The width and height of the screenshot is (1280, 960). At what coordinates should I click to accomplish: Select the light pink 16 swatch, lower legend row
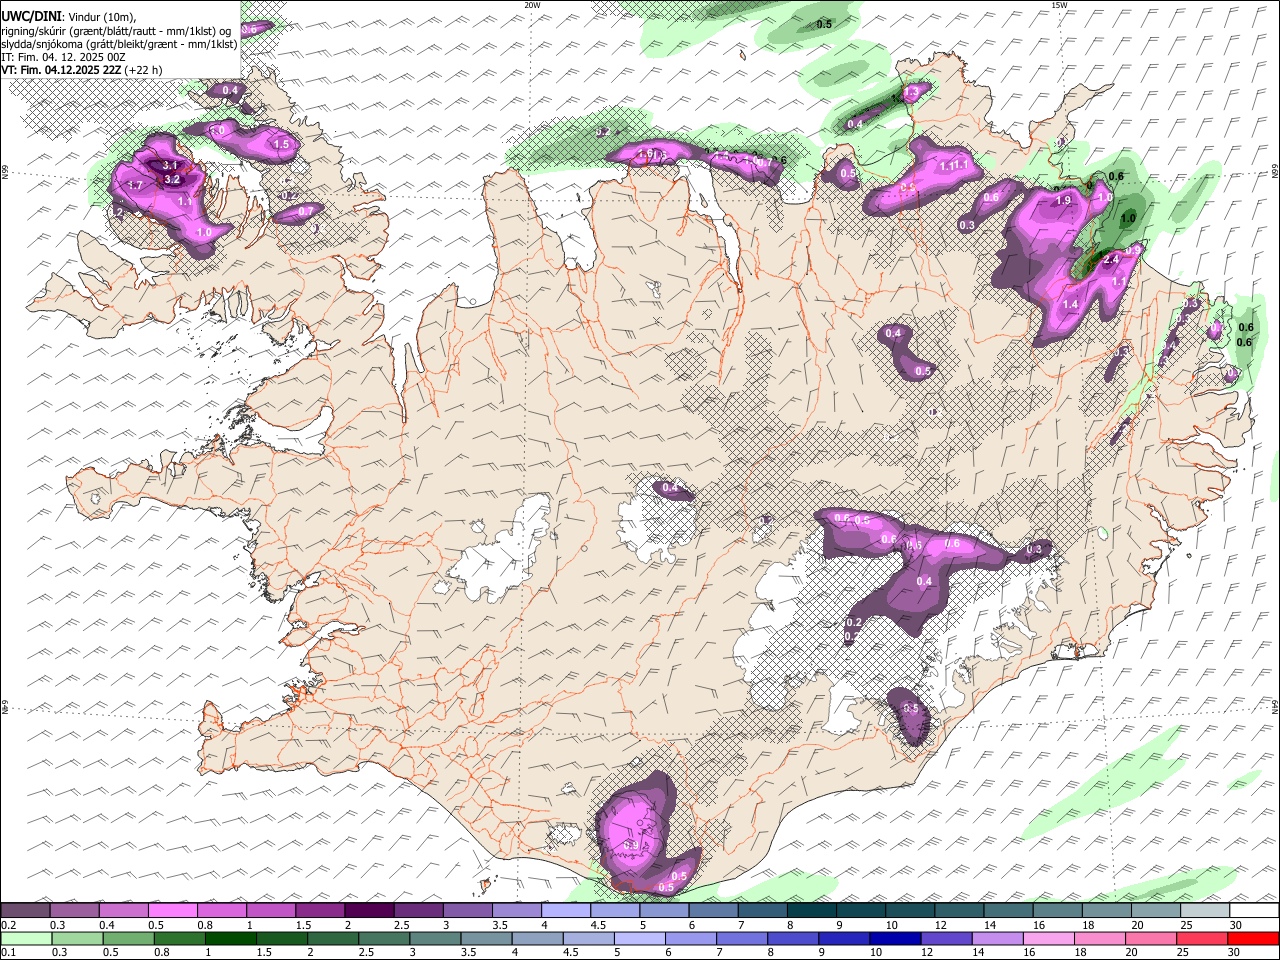[1049, 938]
